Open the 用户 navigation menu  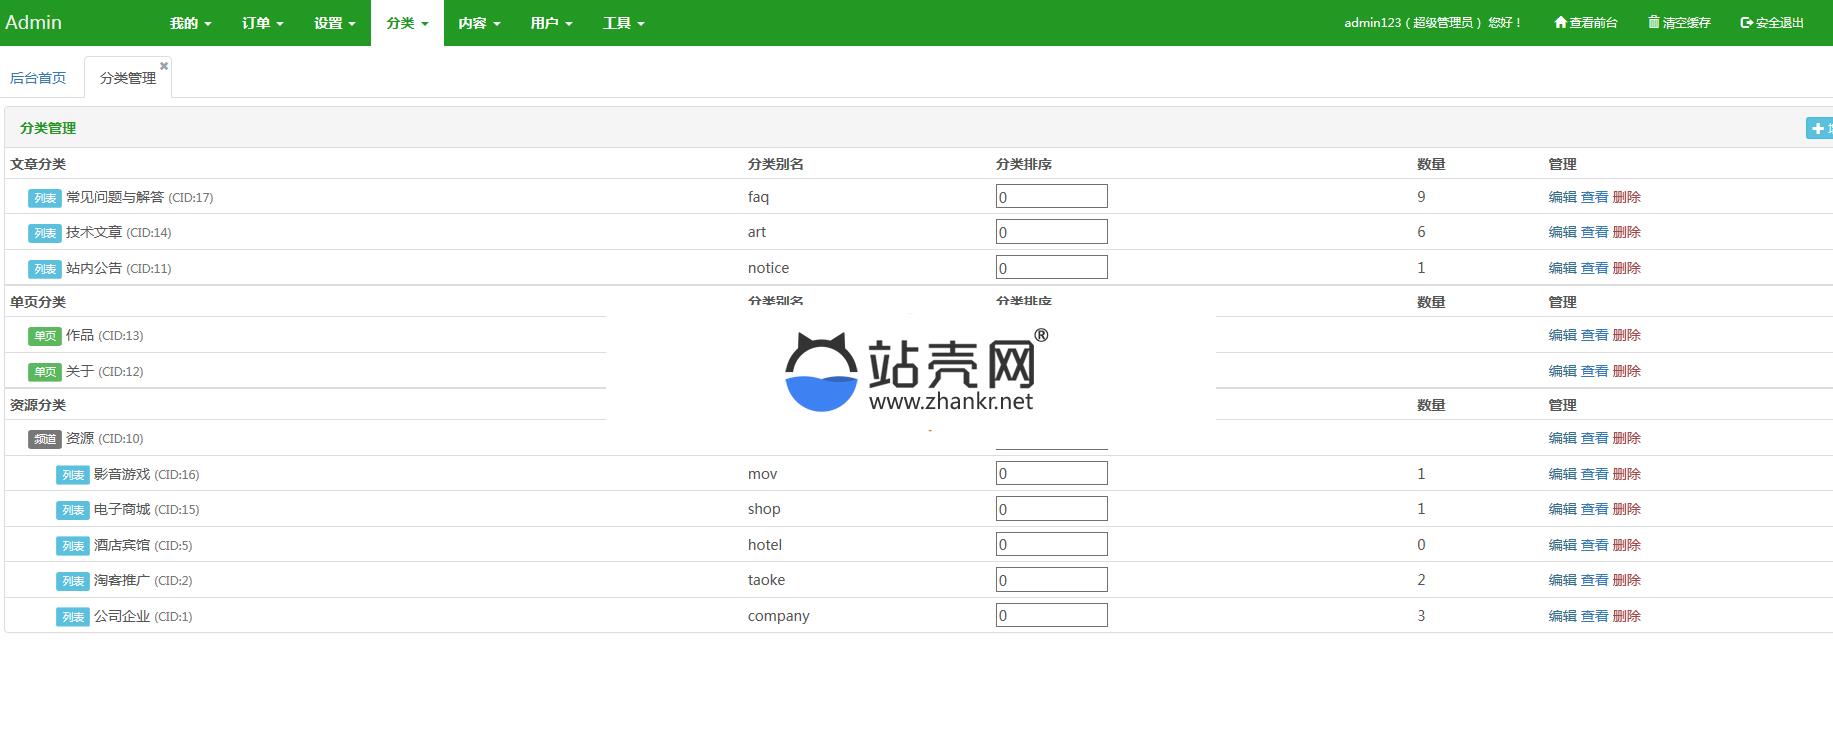551,23
